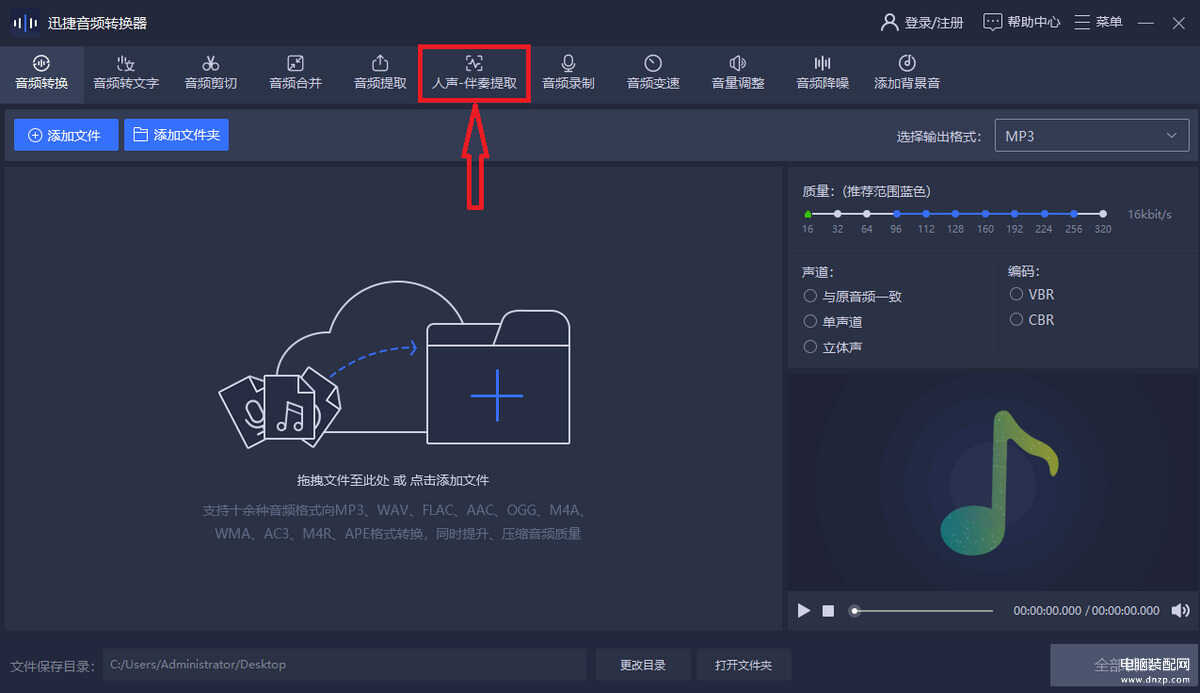1200x693 pixels.
Task: Minimize the application window
Action: coord(1146,22)
